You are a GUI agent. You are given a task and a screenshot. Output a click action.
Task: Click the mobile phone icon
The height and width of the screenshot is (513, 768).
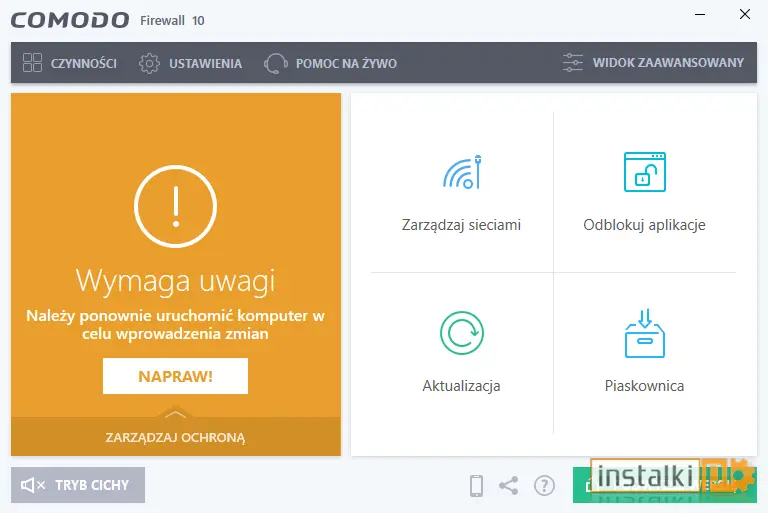(x=476, y=486)
